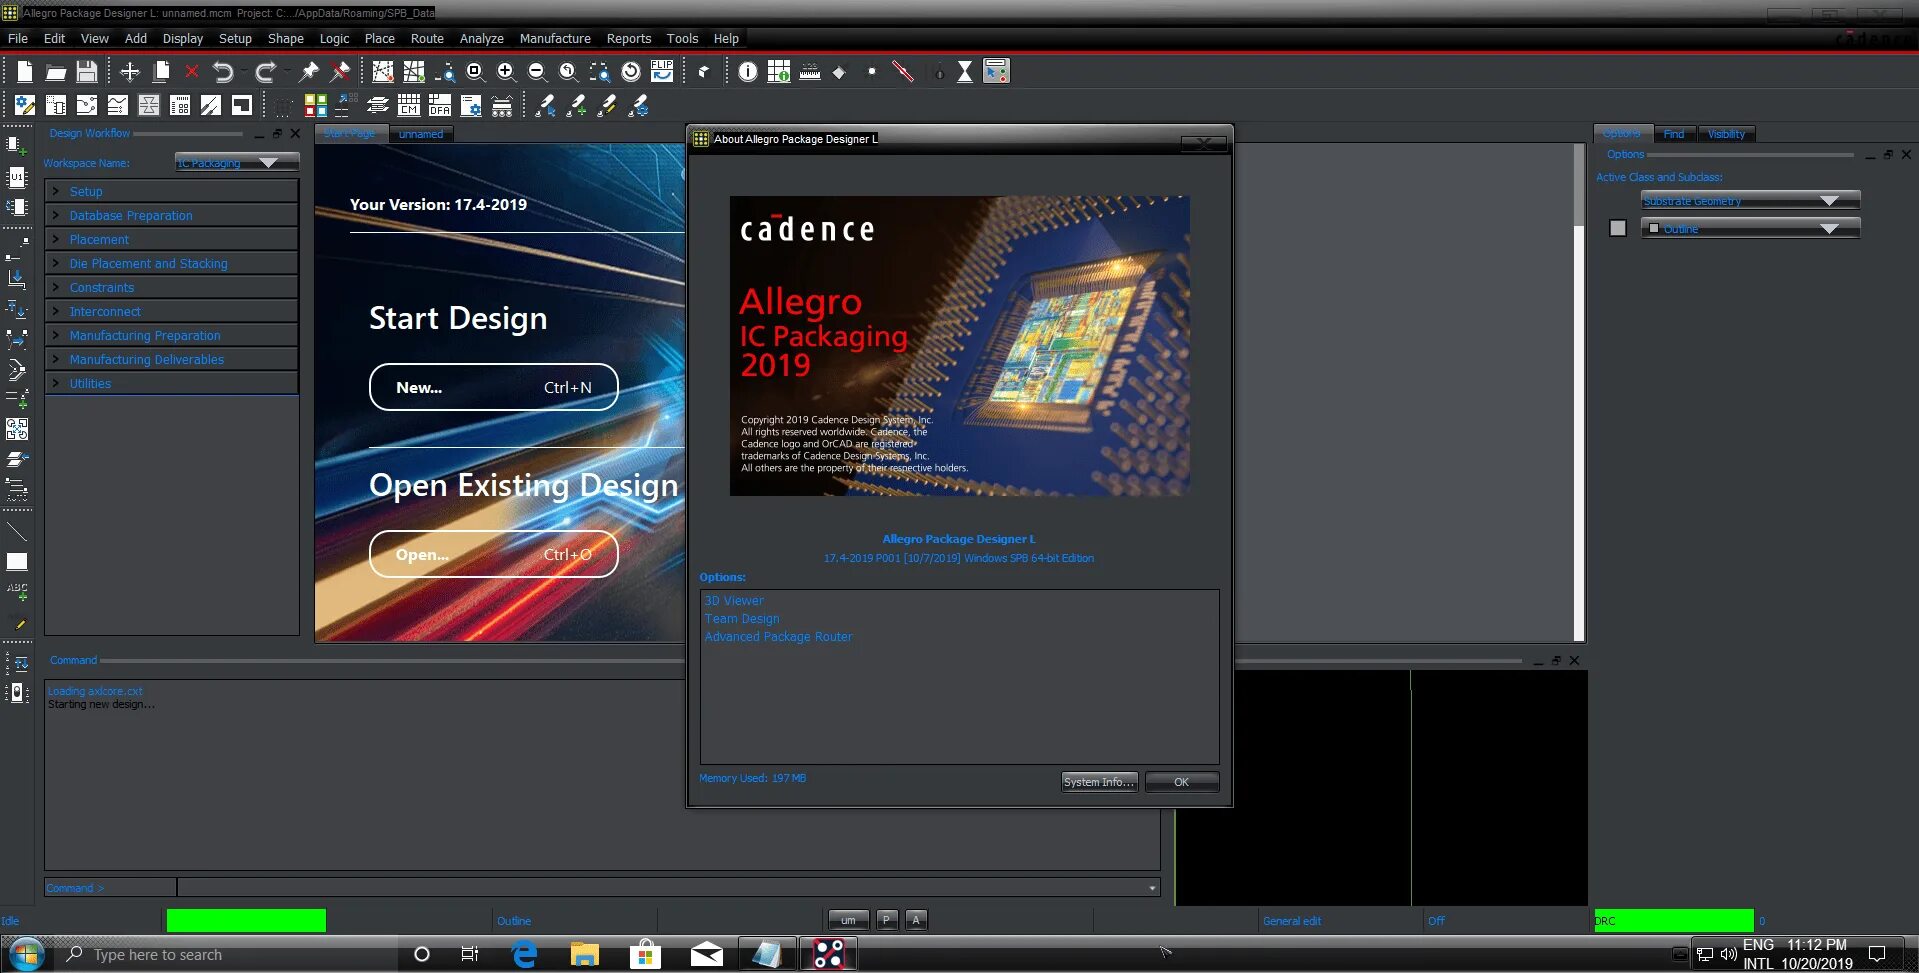
Task: Expand the Manufacturing Deliverables section
Action: 172,359
